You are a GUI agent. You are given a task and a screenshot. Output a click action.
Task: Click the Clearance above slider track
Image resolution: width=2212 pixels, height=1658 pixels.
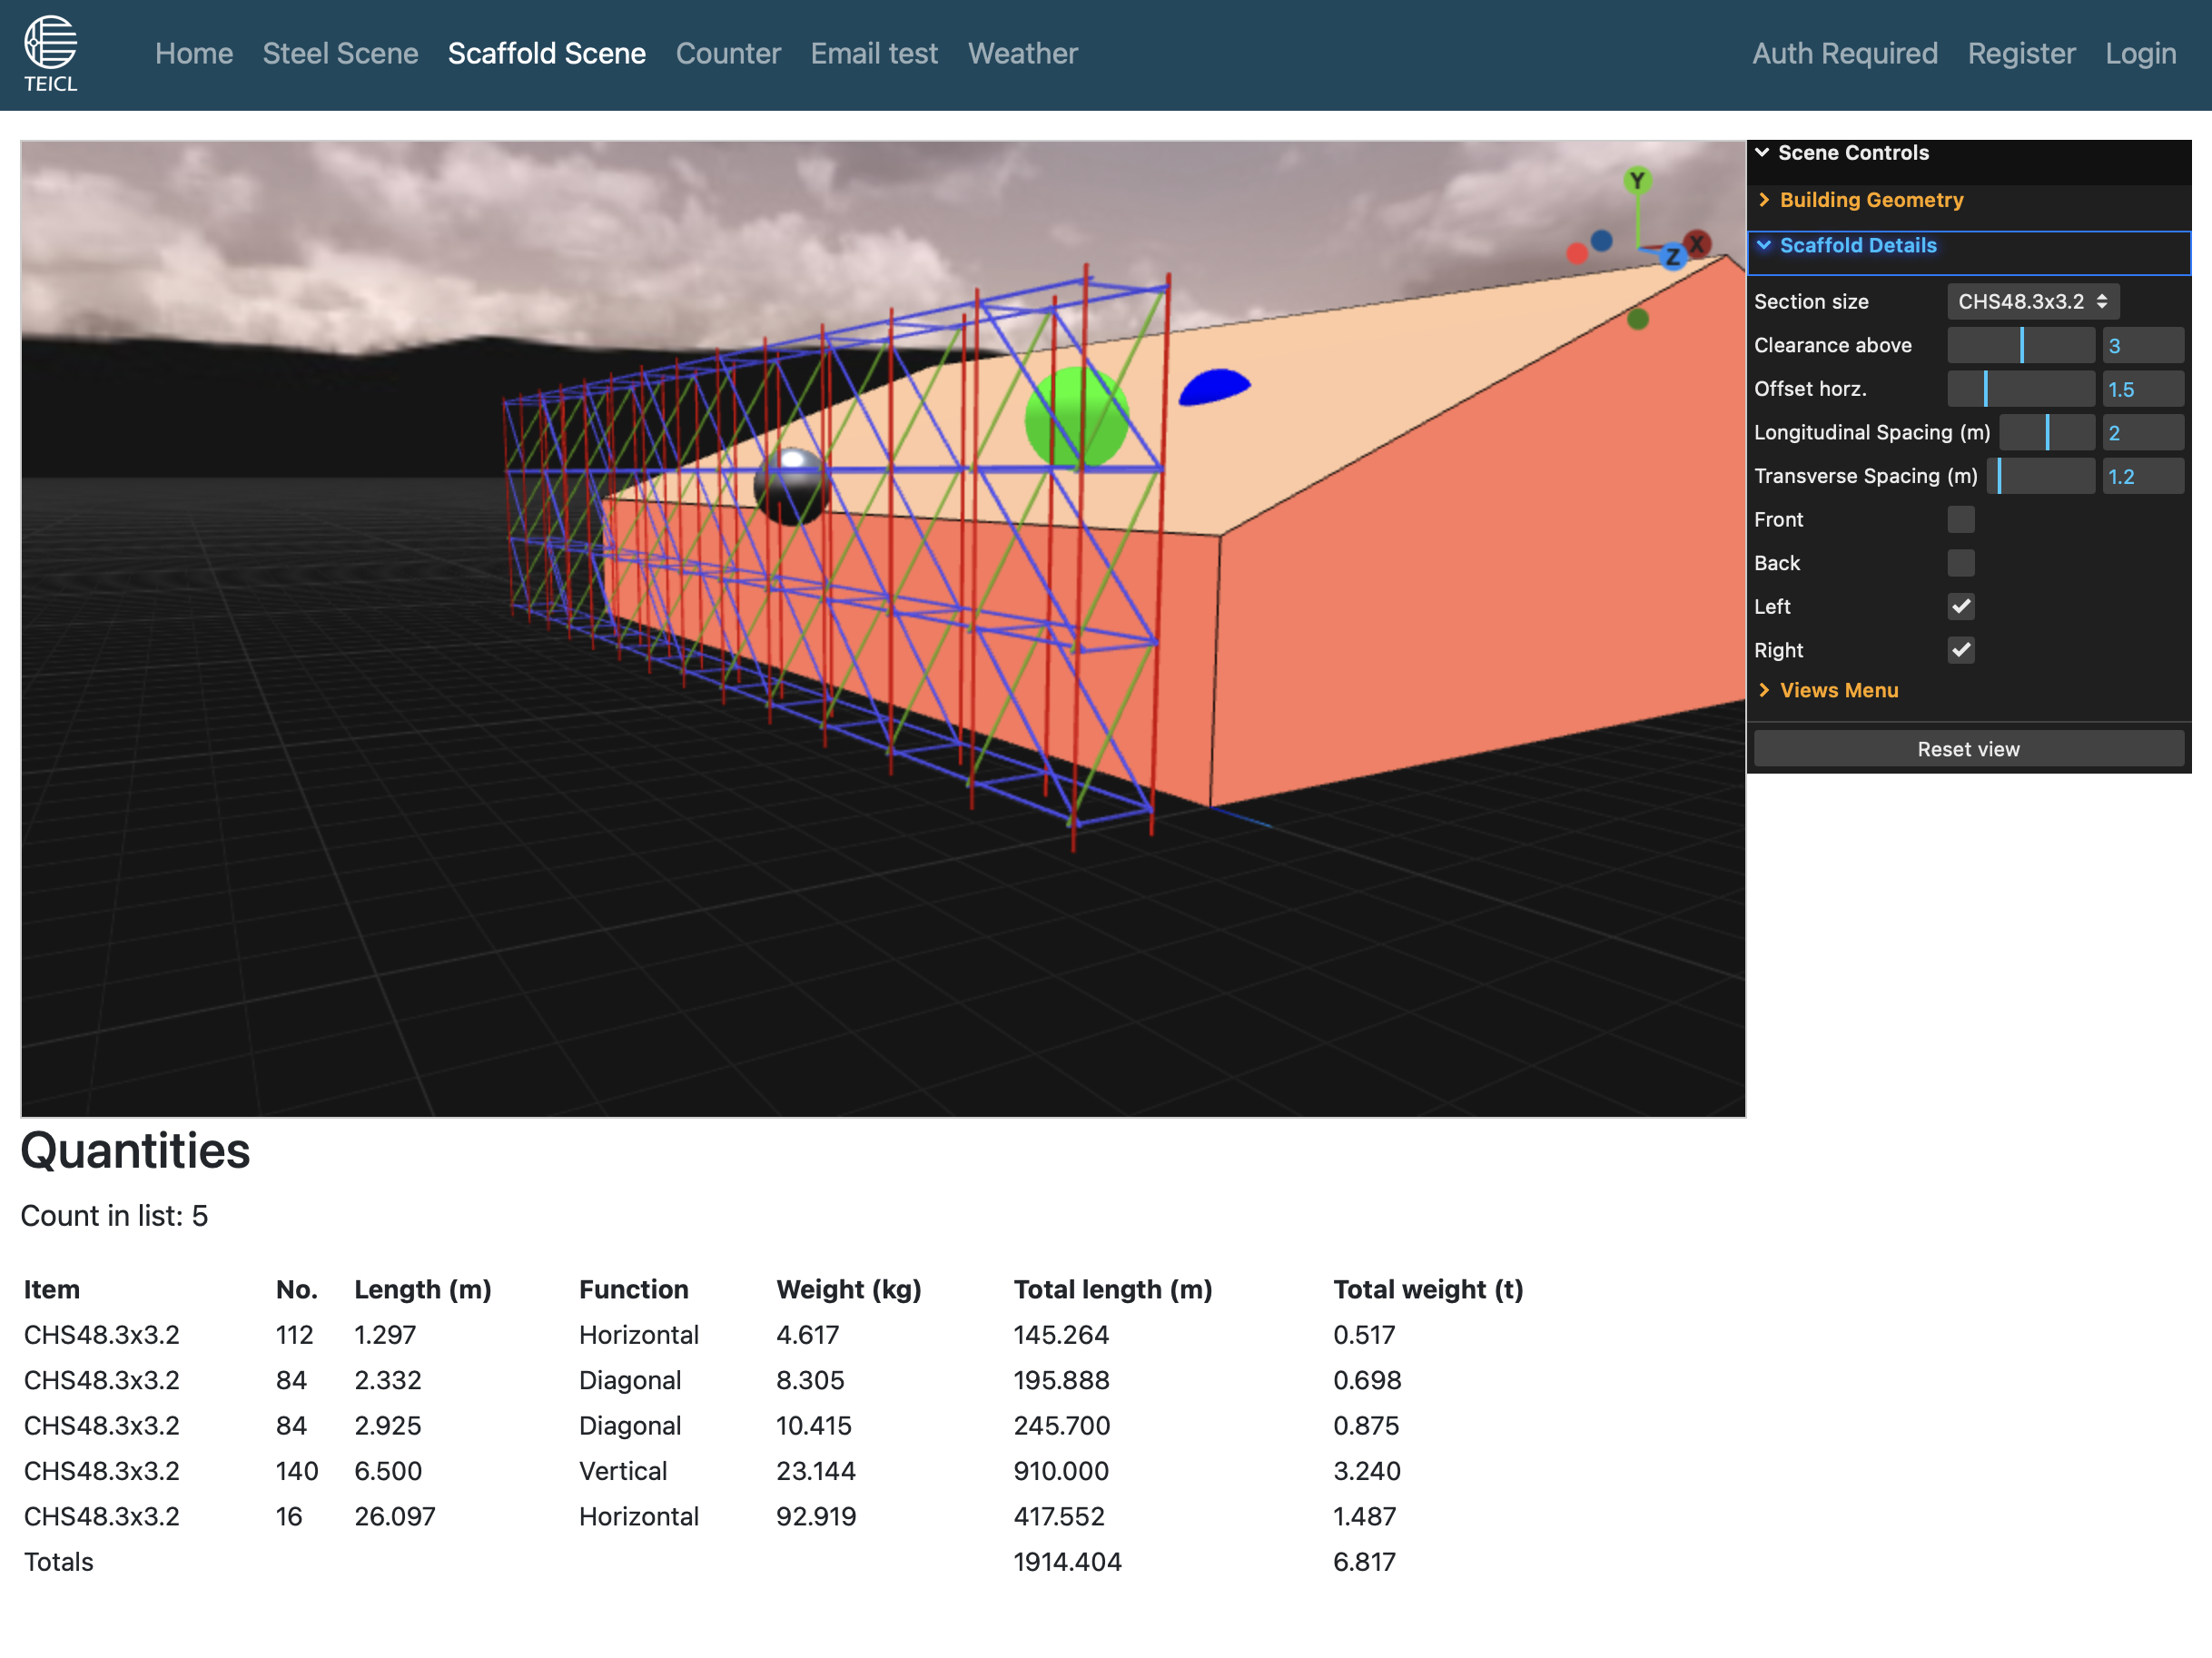point(2020,345)
